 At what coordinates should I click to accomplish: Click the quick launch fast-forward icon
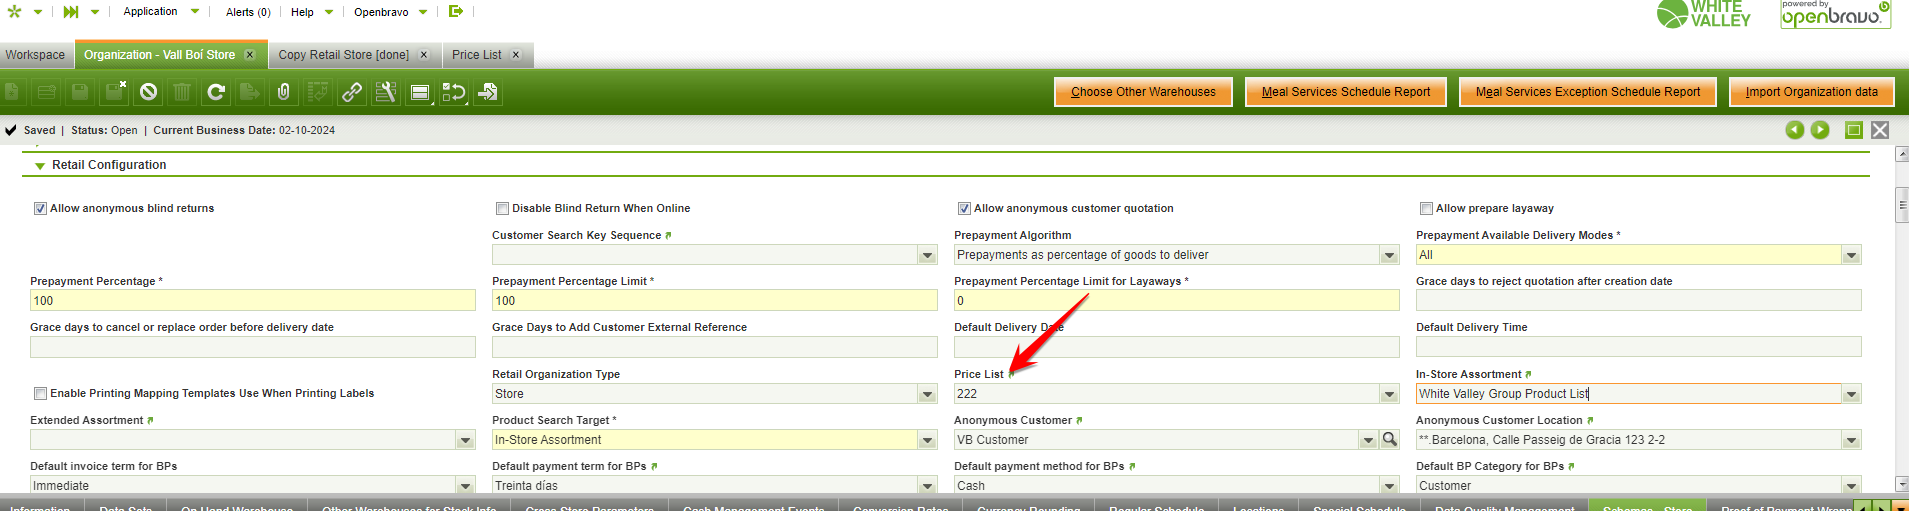[71, 12]
